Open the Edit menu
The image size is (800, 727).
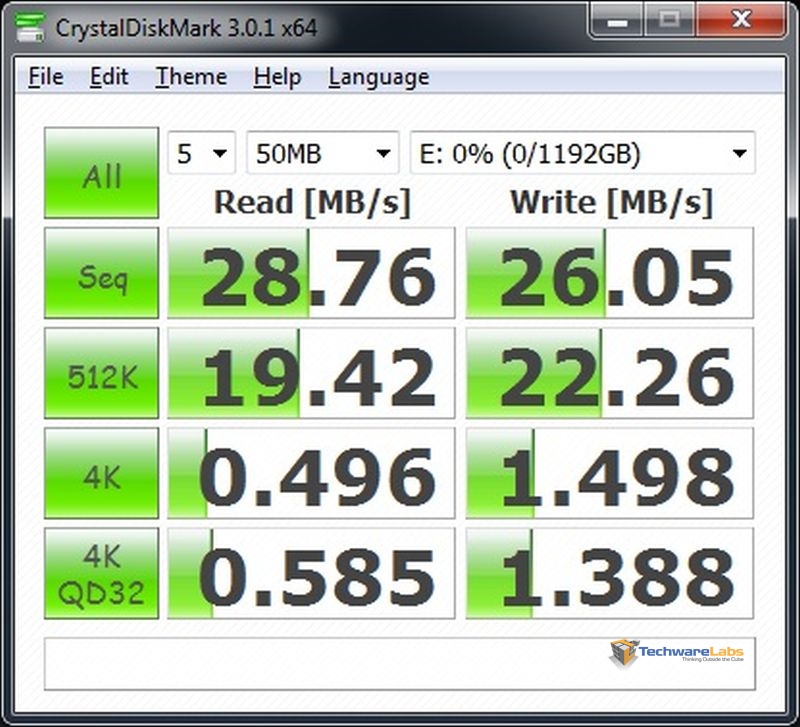(109, 77)
